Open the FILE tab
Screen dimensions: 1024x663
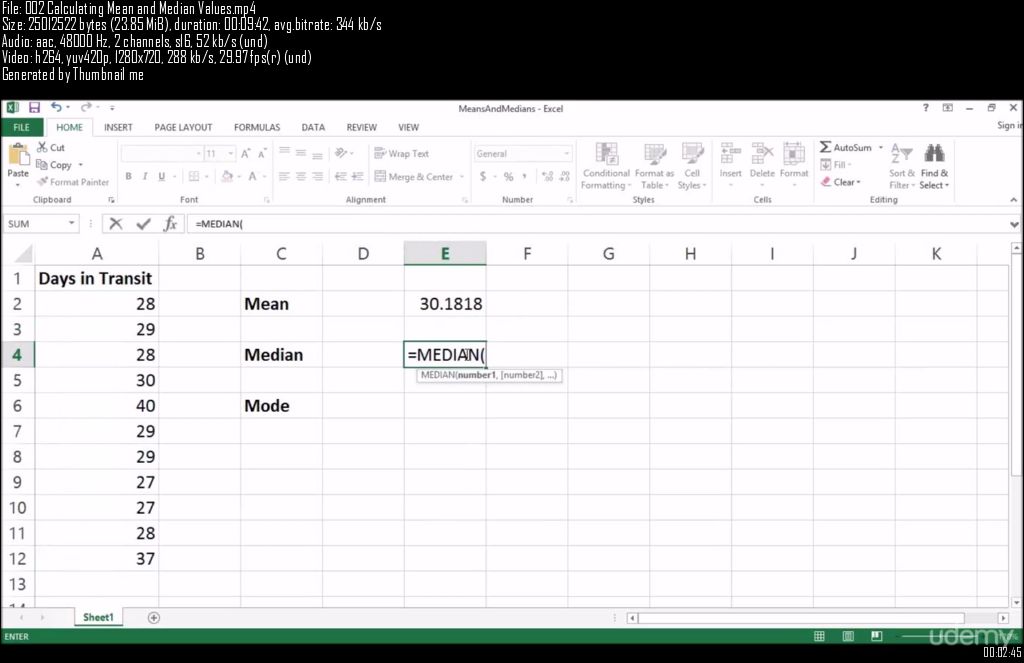(22, 127)
